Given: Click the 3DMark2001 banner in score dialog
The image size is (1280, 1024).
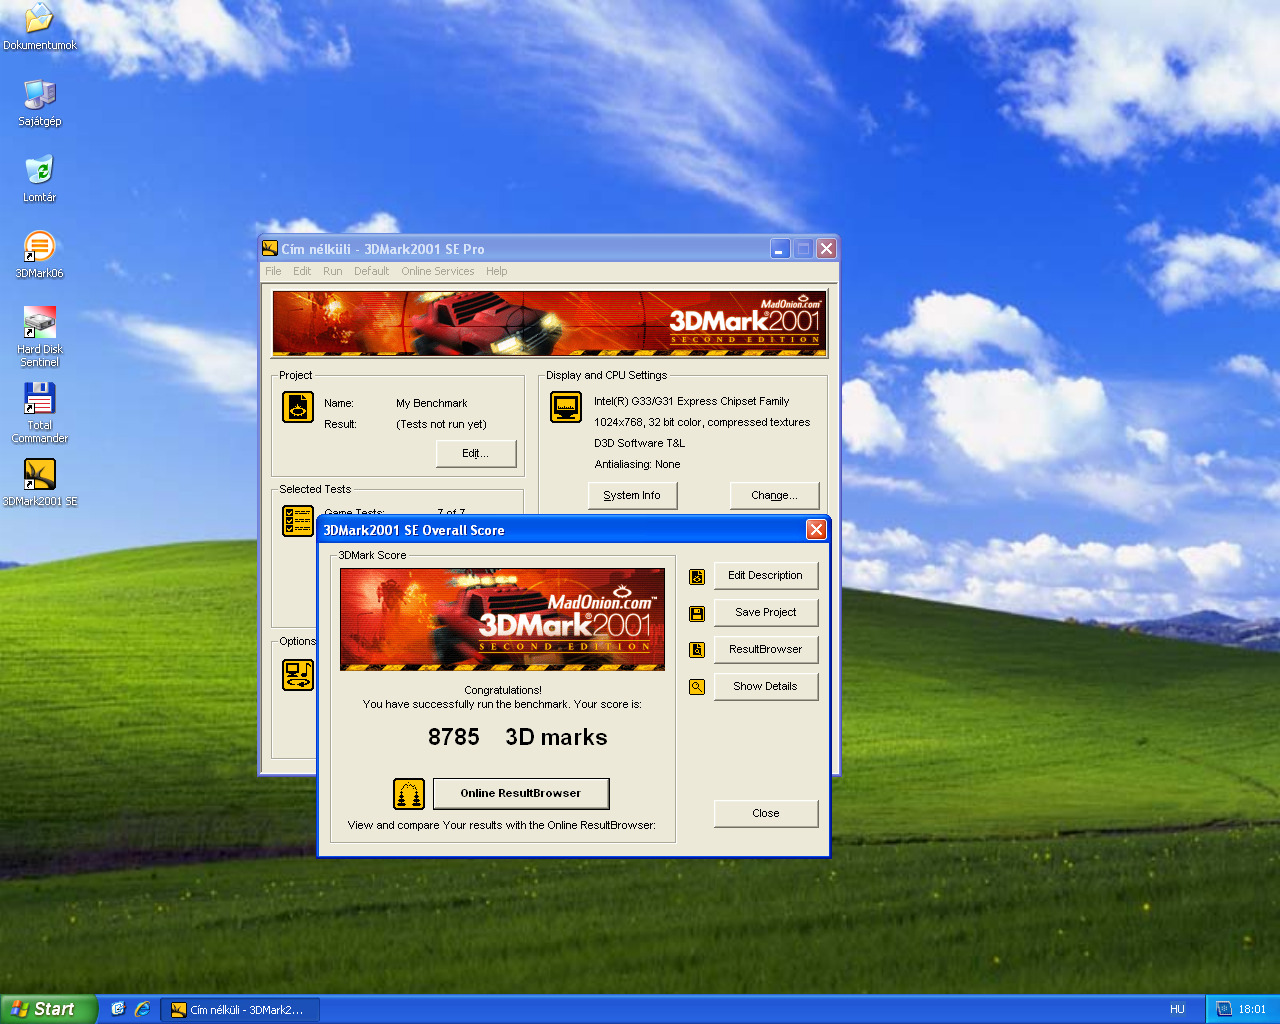Looking at the screenshot, I should pos(502,620).
